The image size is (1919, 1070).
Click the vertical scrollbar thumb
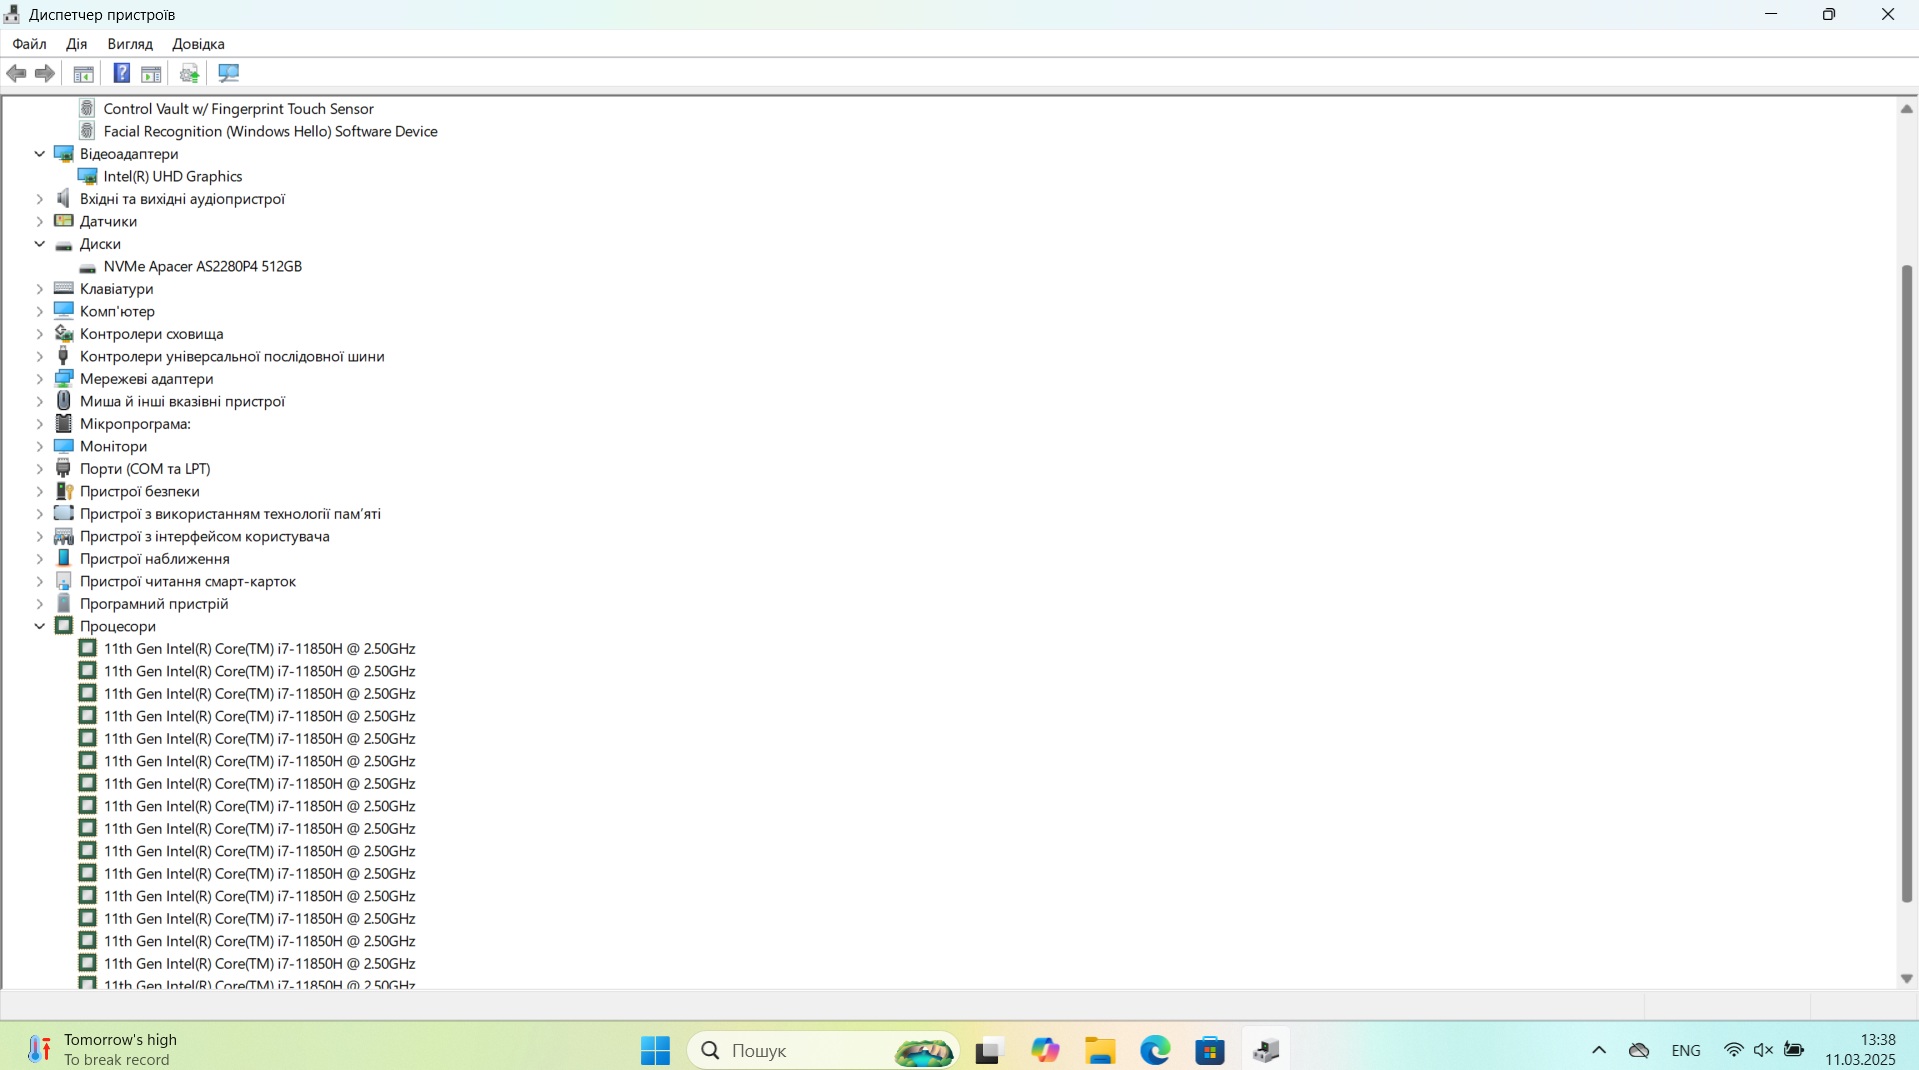(x=1907, y=584)
